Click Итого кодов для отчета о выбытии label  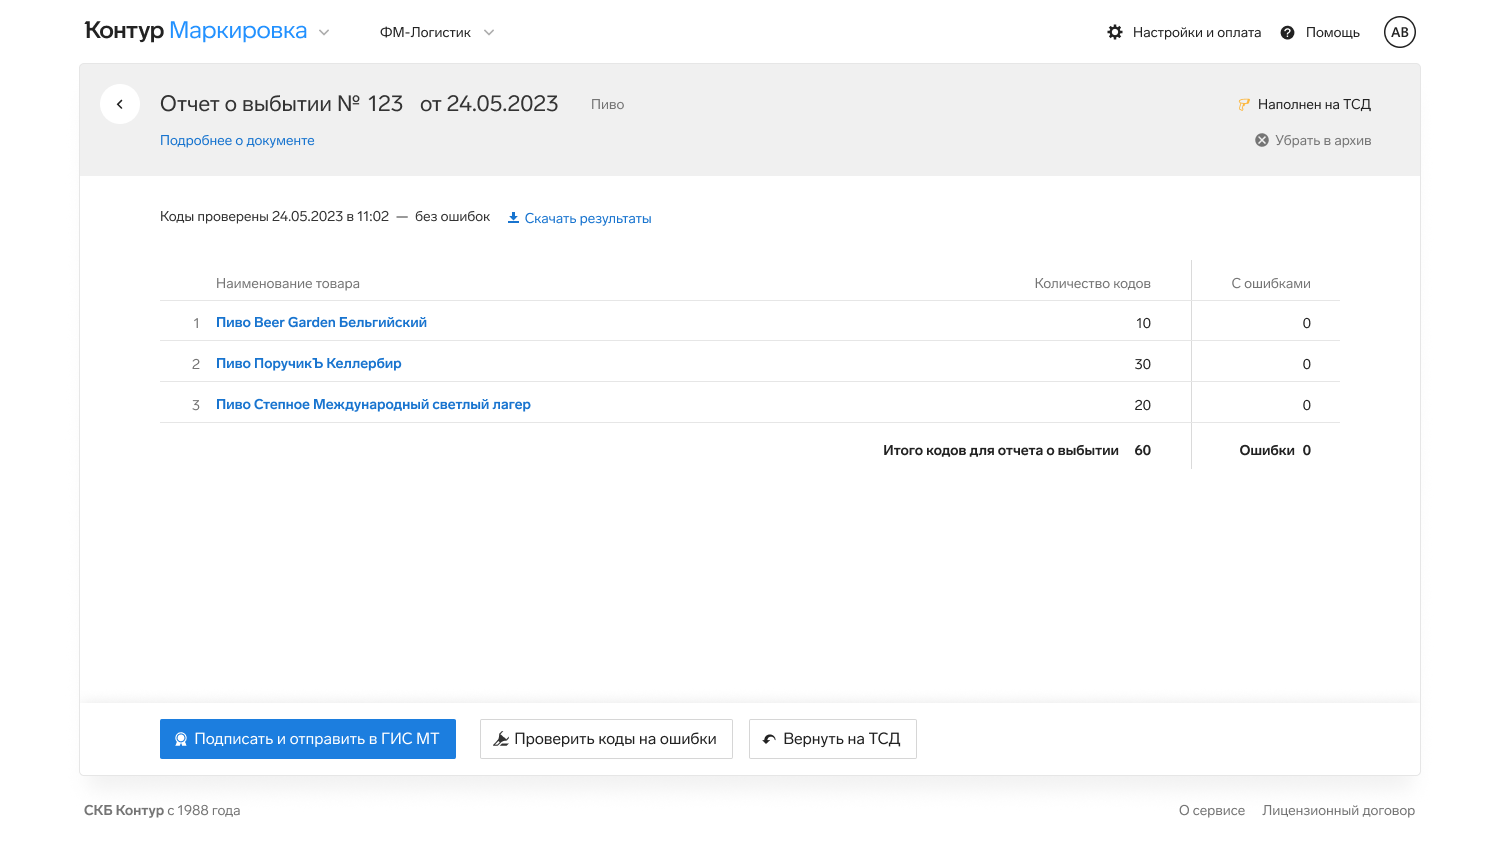click(1001, 450)
